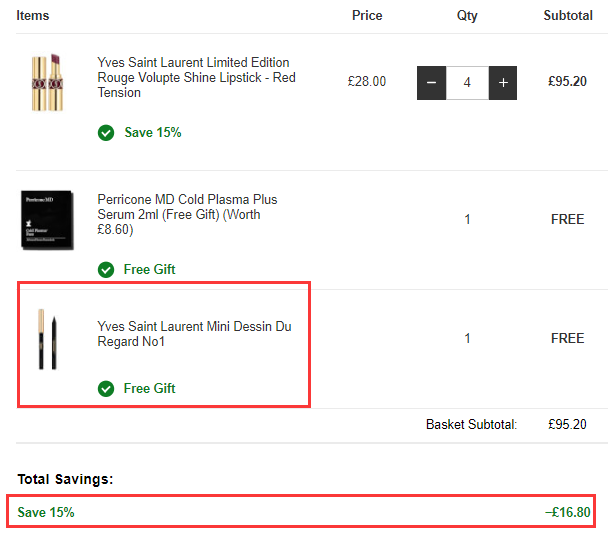Open Yves Saint Laurent Mini Dessin link
Image resolution: width=608 pixels, height=533 pixels.
coord(194,334)
